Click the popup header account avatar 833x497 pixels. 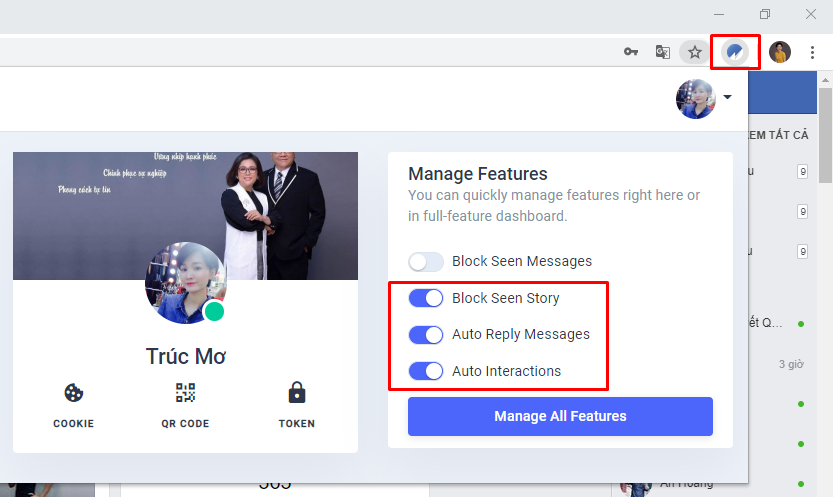click(695, 99)
